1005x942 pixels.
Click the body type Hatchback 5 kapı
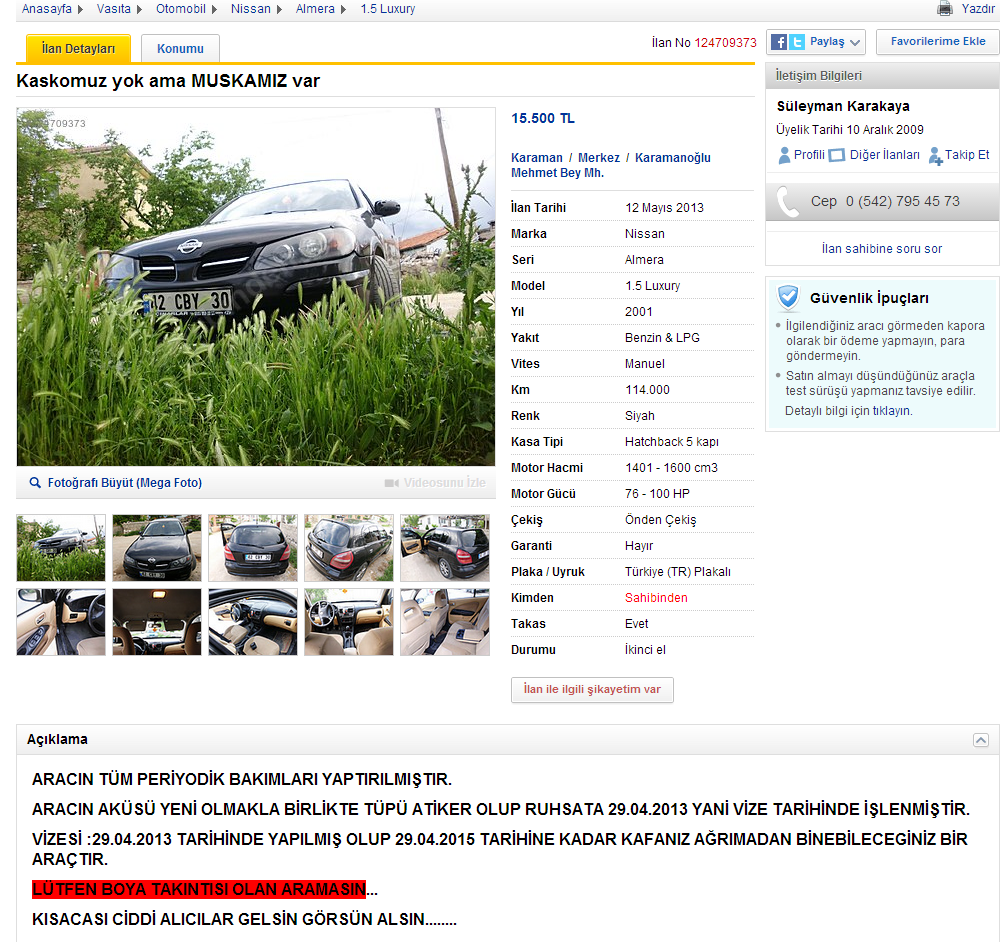(672, 442)
